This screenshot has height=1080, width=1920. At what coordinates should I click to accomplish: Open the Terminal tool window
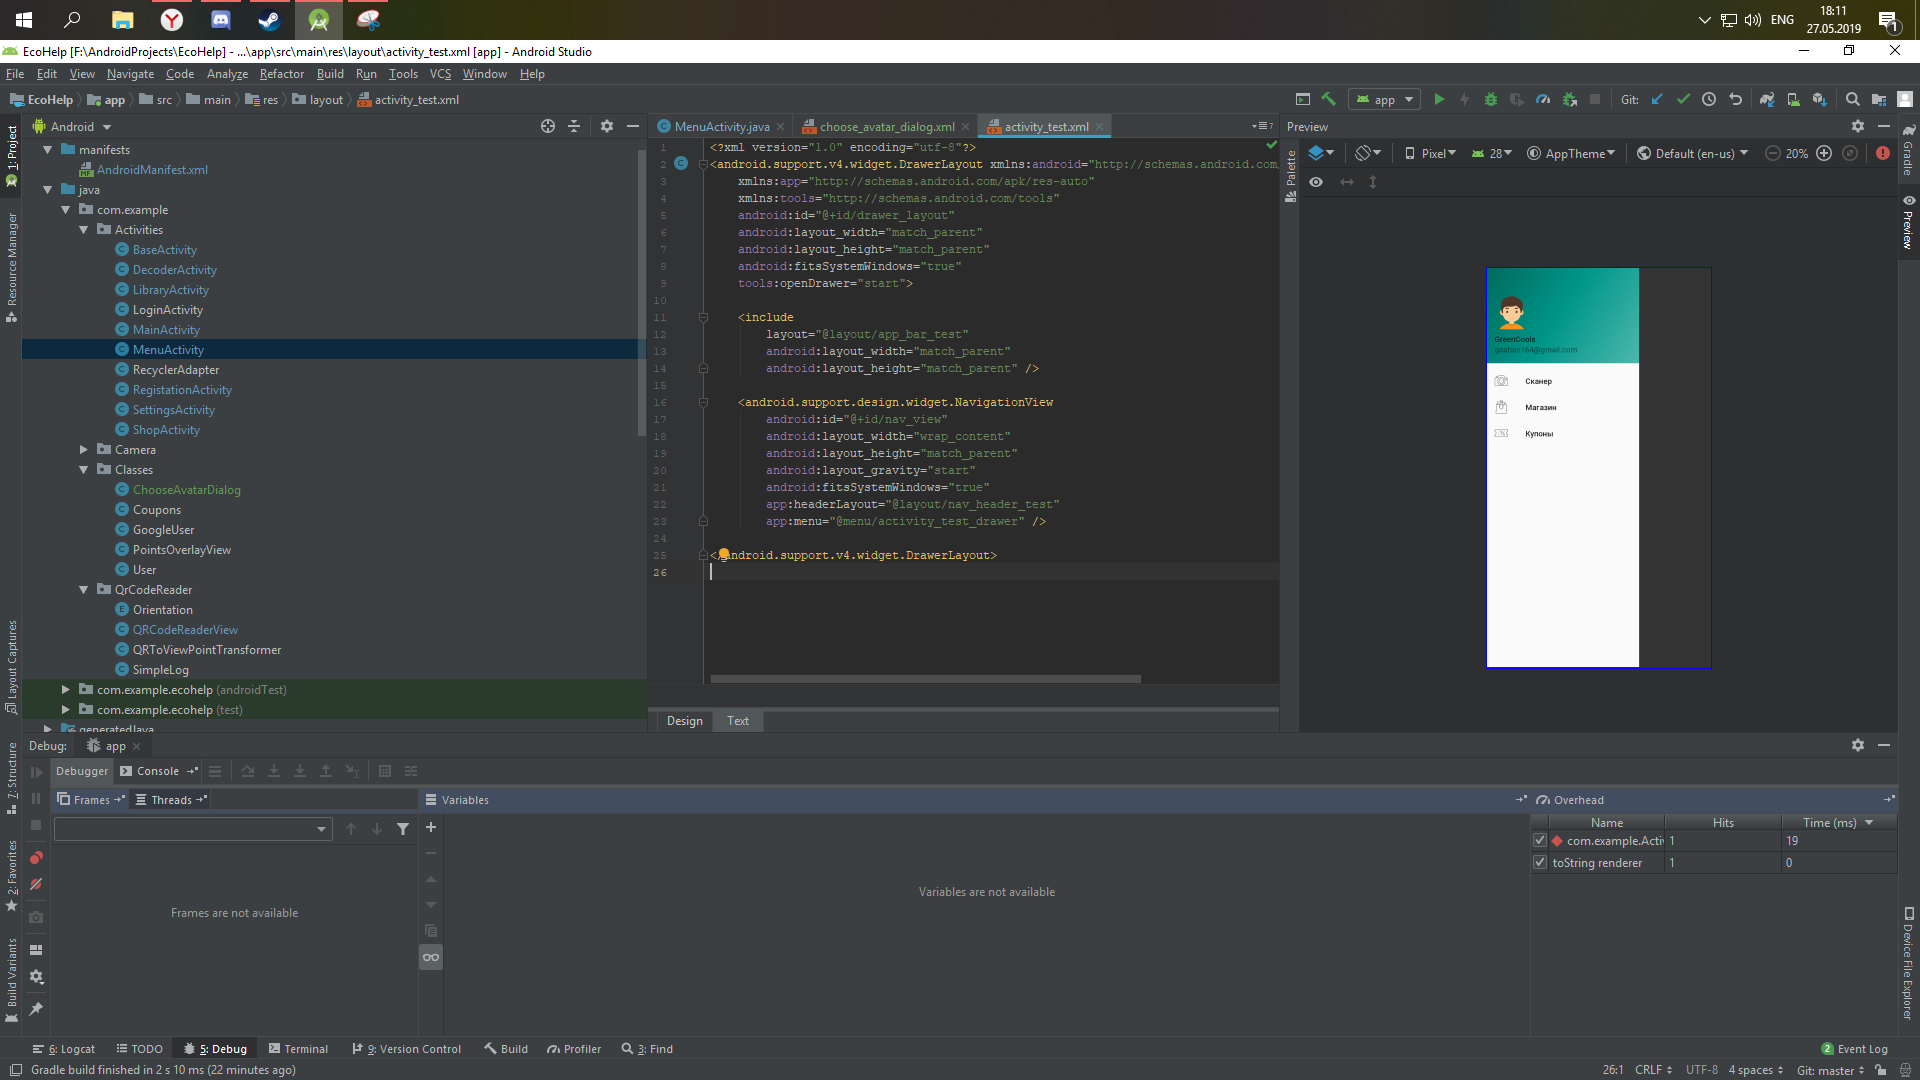[298, 1049]
